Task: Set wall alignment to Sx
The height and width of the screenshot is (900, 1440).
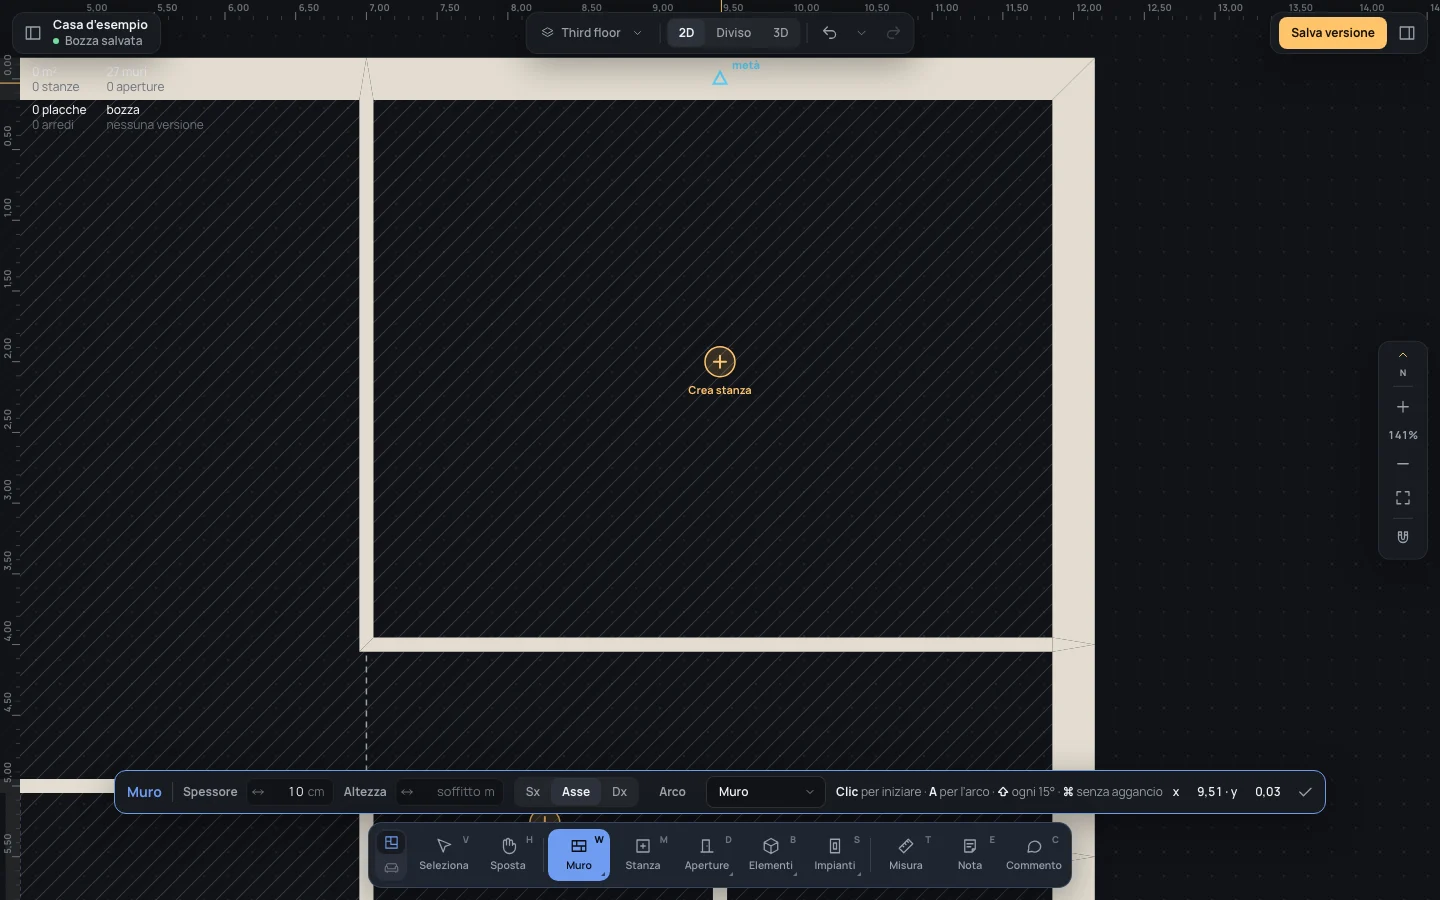Action: (533, 792)
